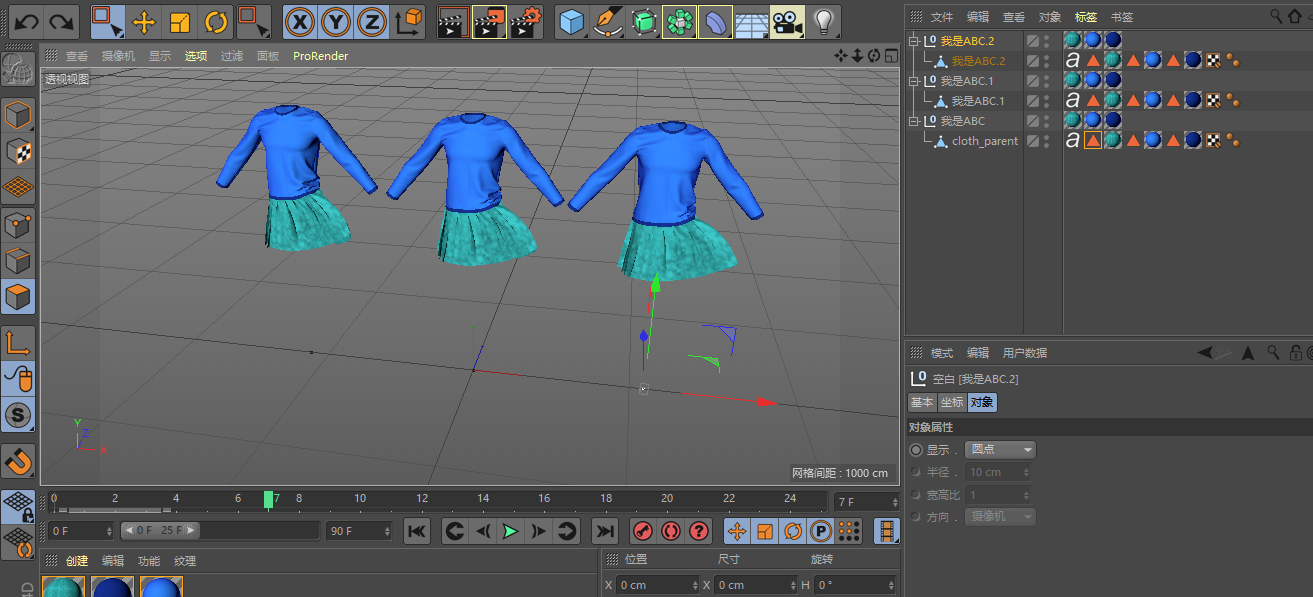Open object manager 文件 menu
This screenshot has width=1313, height=597.
click(x=942, y=17)
